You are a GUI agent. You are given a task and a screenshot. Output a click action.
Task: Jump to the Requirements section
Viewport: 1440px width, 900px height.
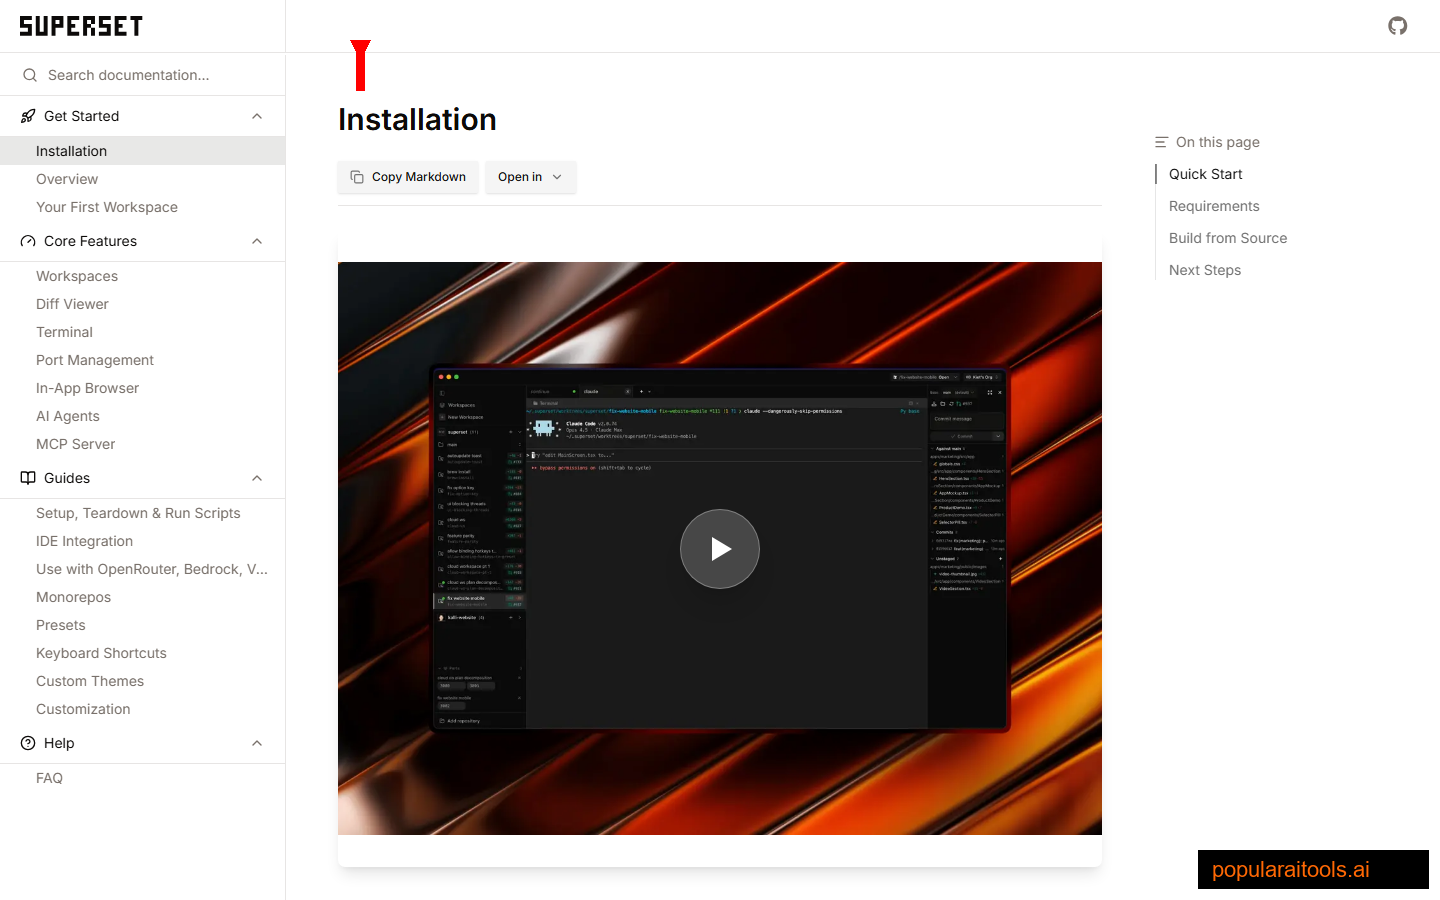click(x=1214, y=206)
